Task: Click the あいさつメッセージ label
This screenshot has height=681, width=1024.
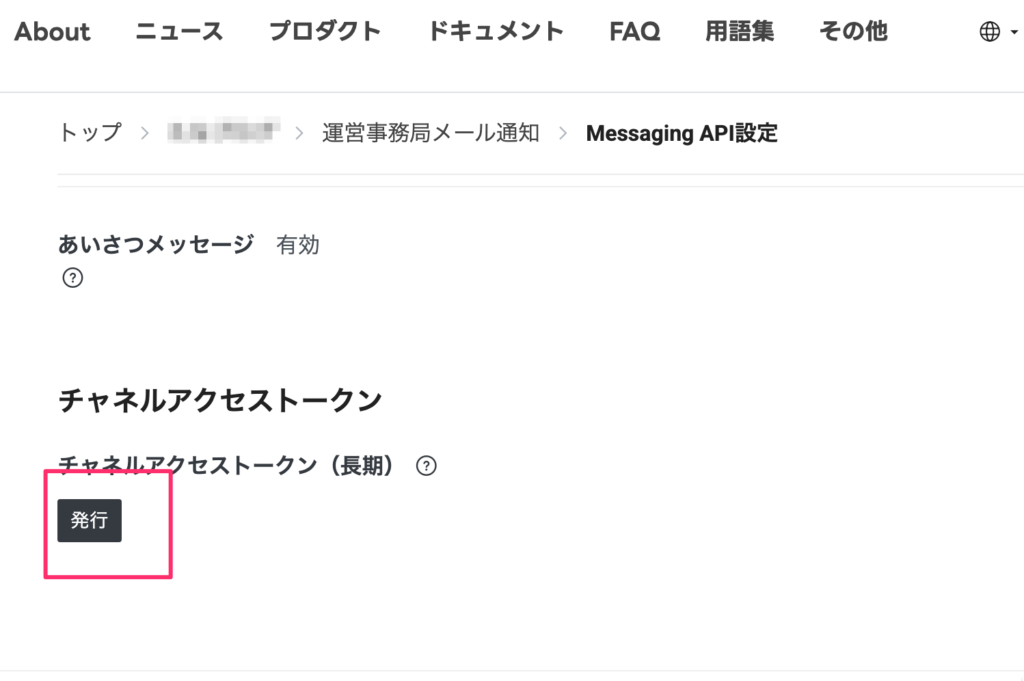Action: pyautogui.click(x=156, y=244)
